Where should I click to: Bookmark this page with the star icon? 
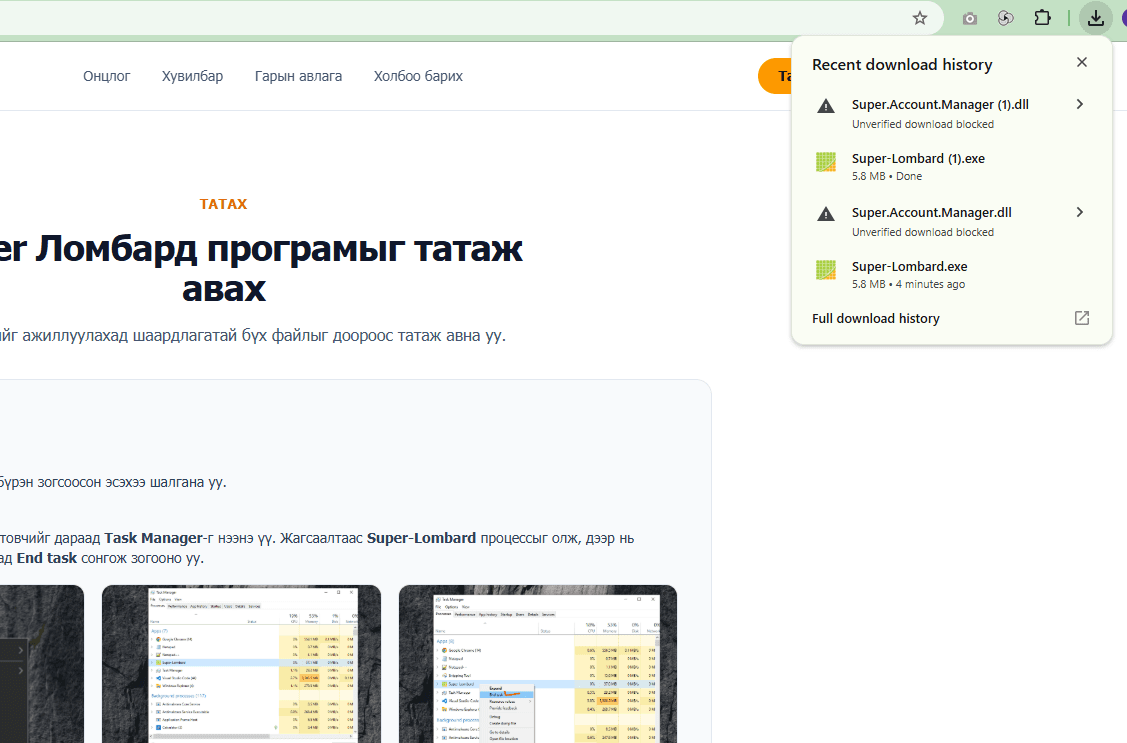[919, 19]
